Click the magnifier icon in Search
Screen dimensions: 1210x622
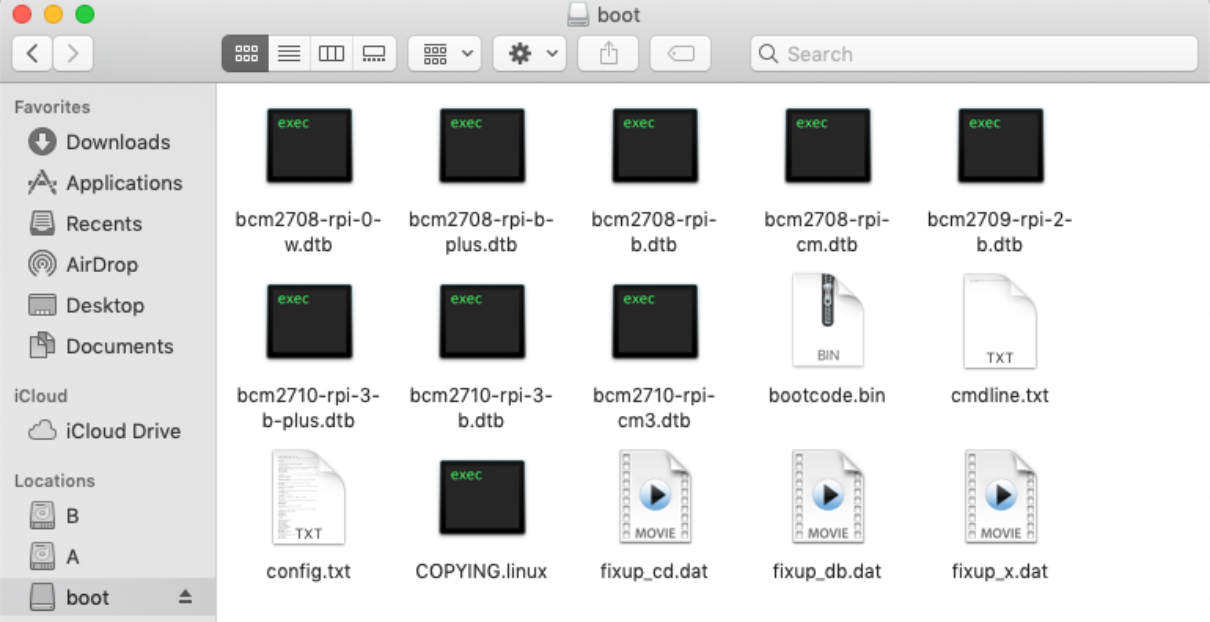[x=768, y=54]
